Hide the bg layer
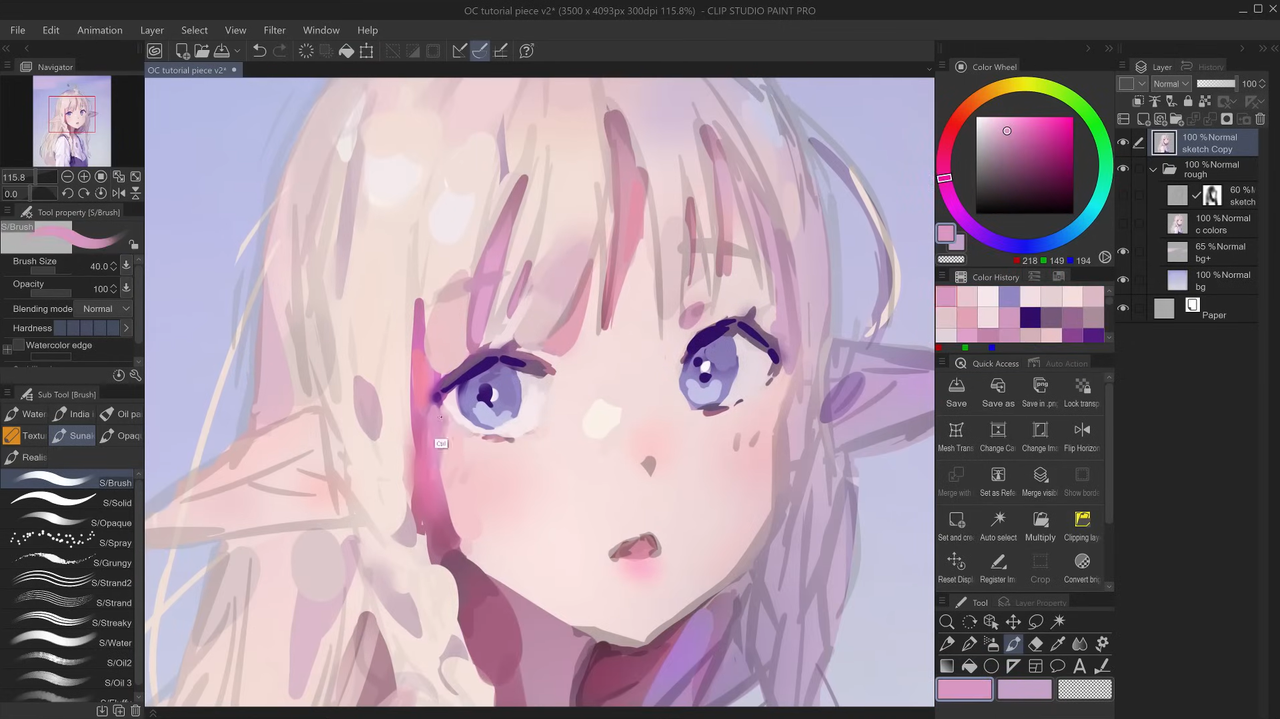The width and height of the screenshot is (1280, 719). click(x=1122, y=280)
